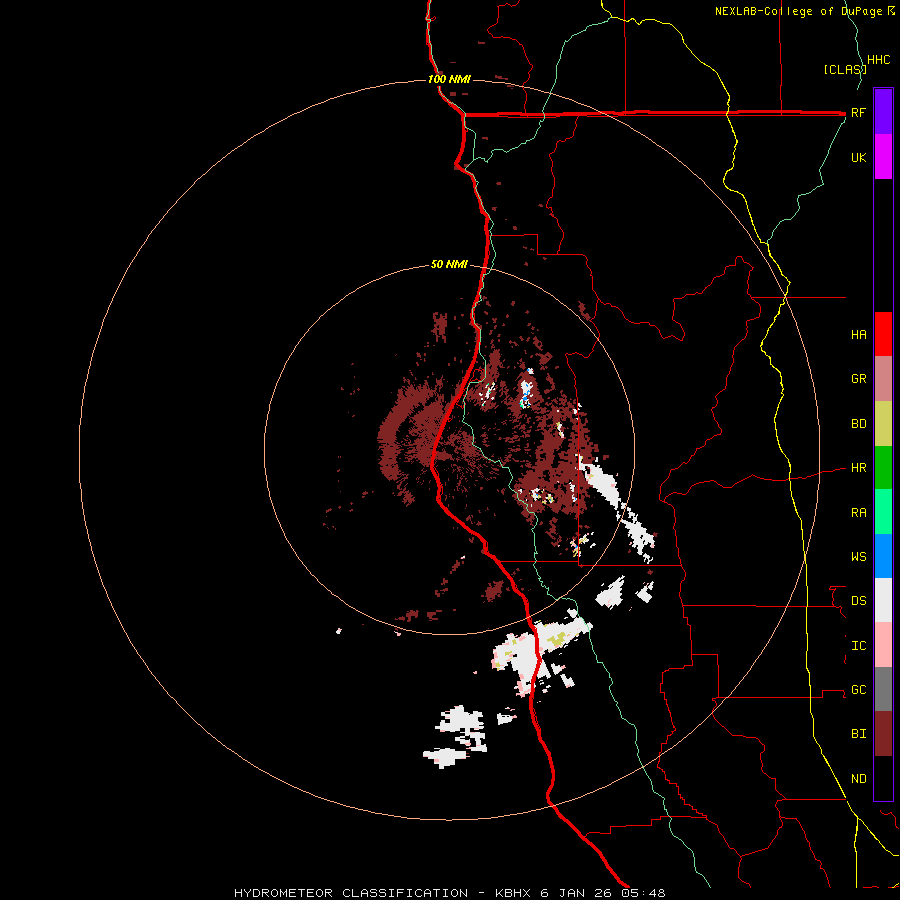Click the ND black legend swatch
This screenshot has width=900, height=900.
pos(883,778)
